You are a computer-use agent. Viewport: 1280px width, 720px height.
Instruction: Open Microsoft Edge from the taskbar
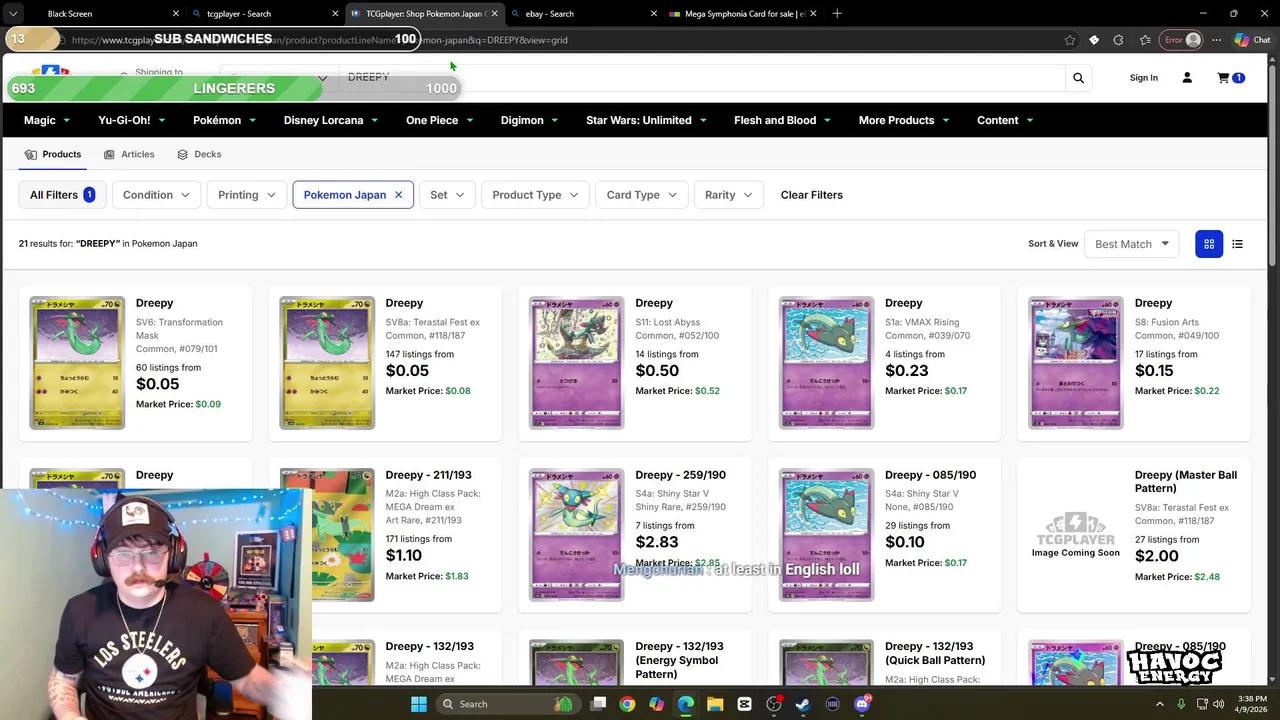[686, 704]
